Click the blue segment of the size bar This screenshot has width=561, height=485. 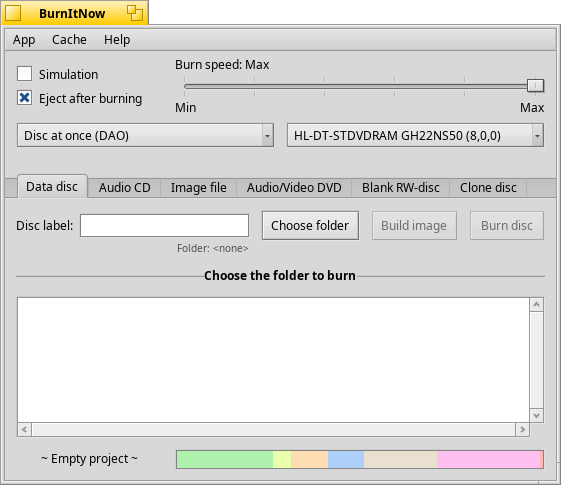pos(346,459)
